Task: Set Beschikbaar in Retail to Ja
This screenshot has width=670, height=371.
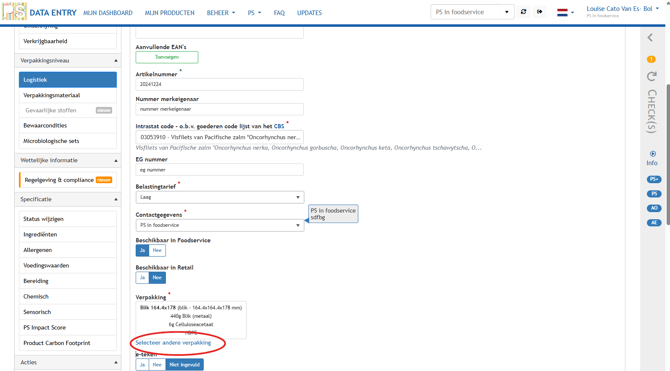Action: (142, 278)
